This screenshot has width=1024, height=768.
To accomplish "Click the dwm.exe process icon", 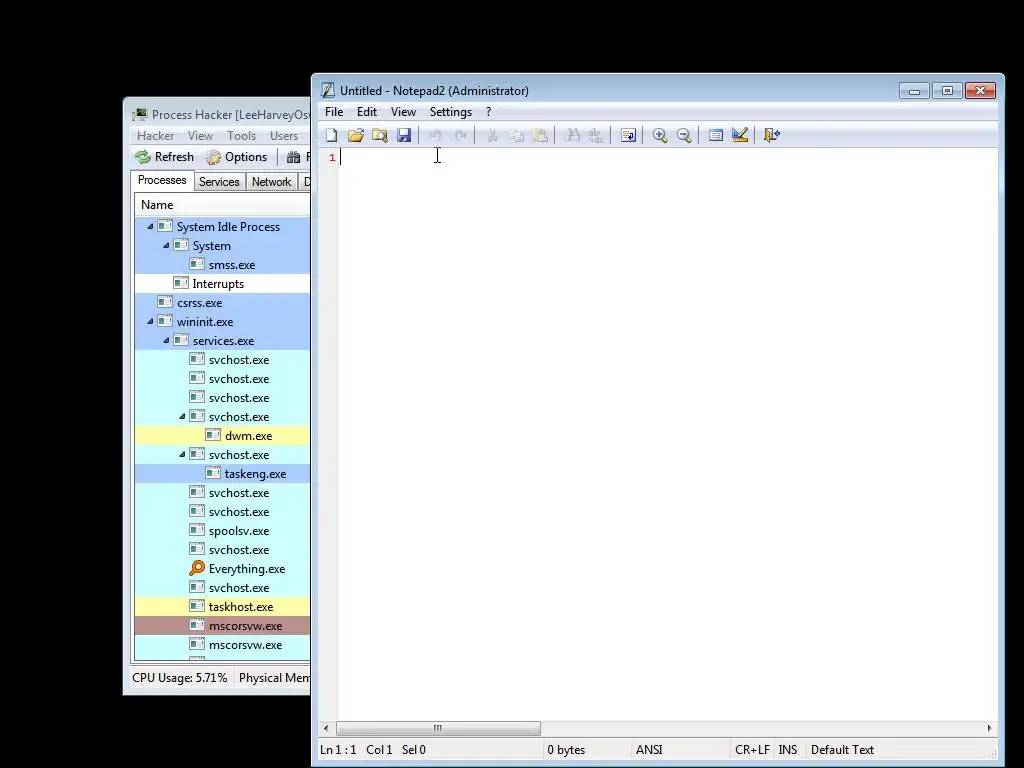I will click(213, 435).
